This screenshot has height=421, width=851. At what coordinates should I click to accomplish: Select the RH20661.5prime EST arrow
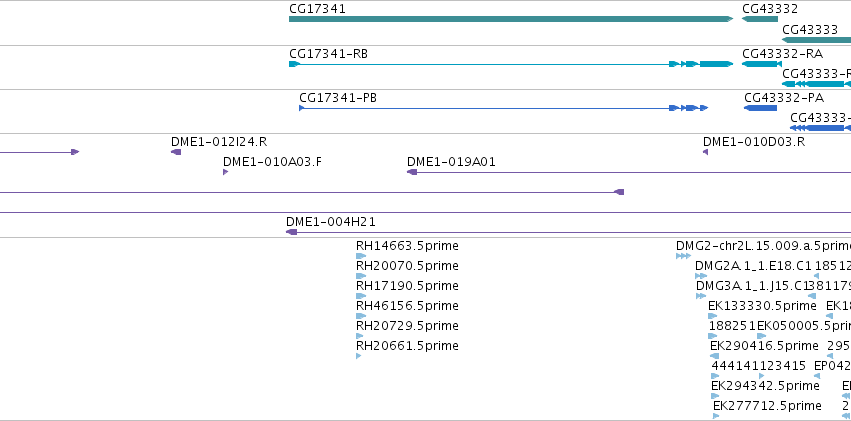coord(359,356)
